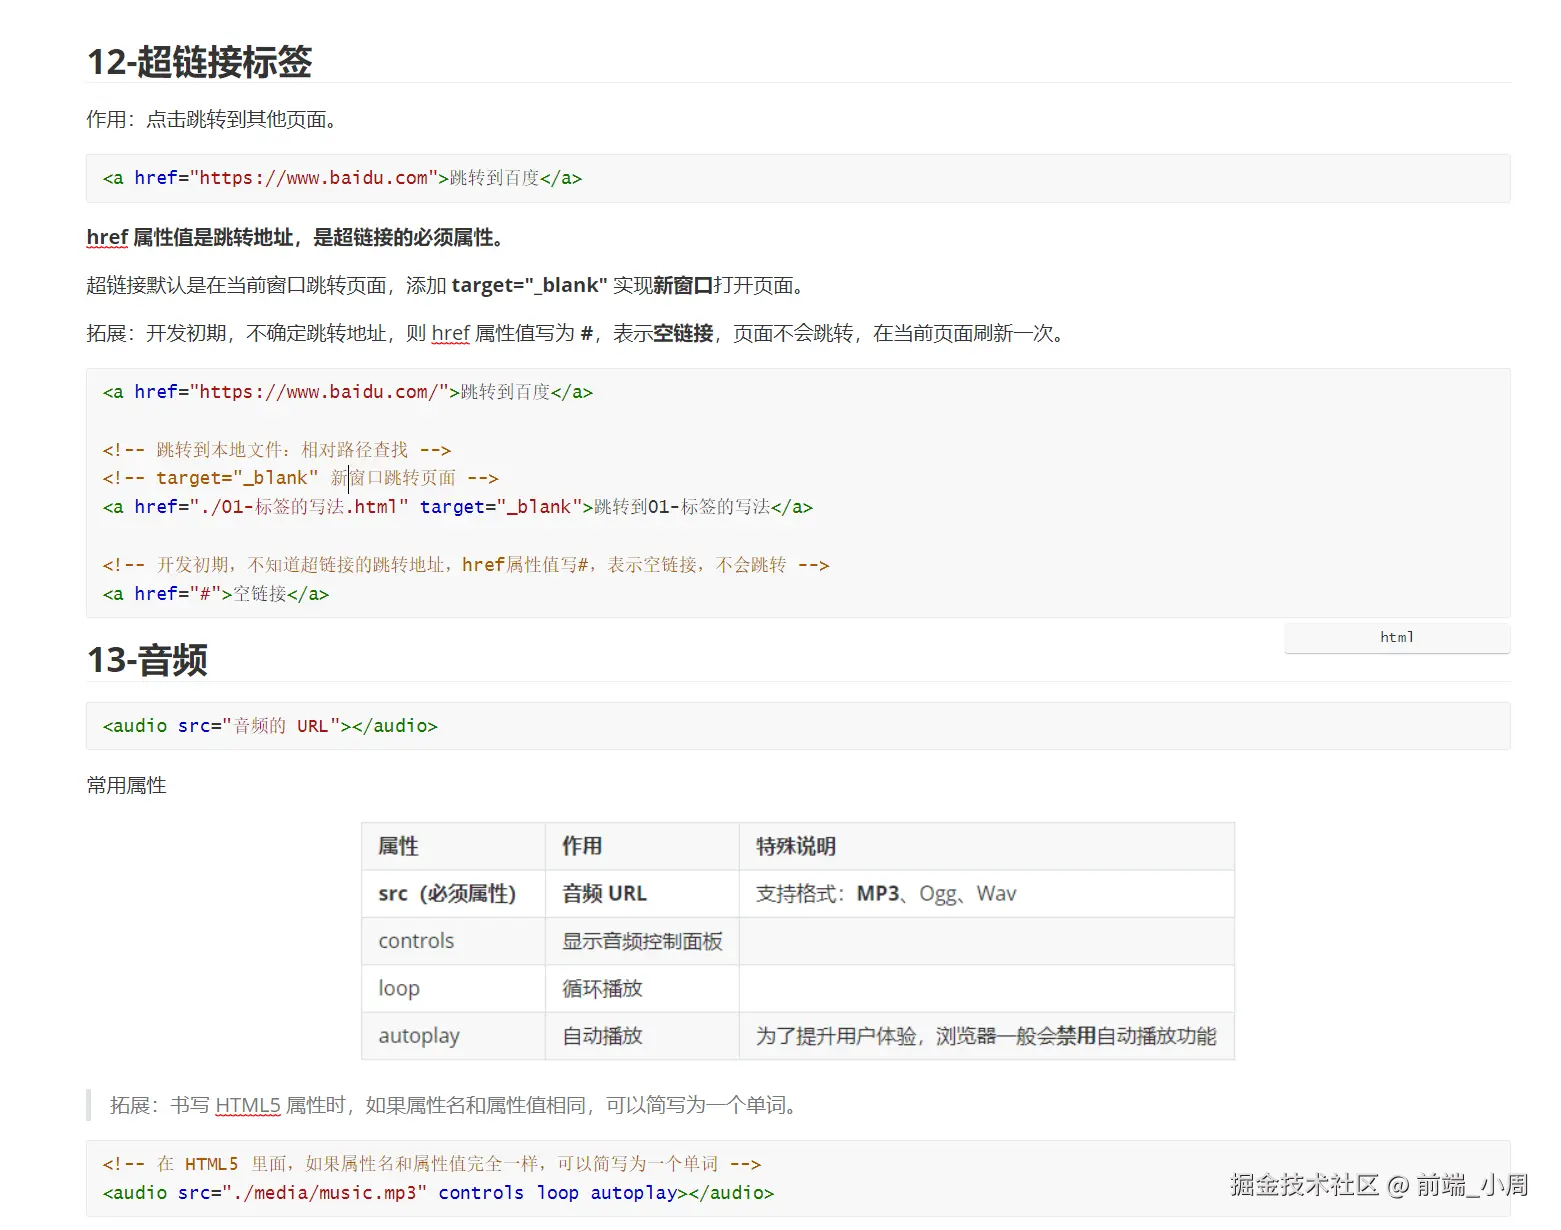This screenshot has height=1230, width=1561.
Task: Click comment line '在 HTML5 里面' in last code block
Action: 431,1164
